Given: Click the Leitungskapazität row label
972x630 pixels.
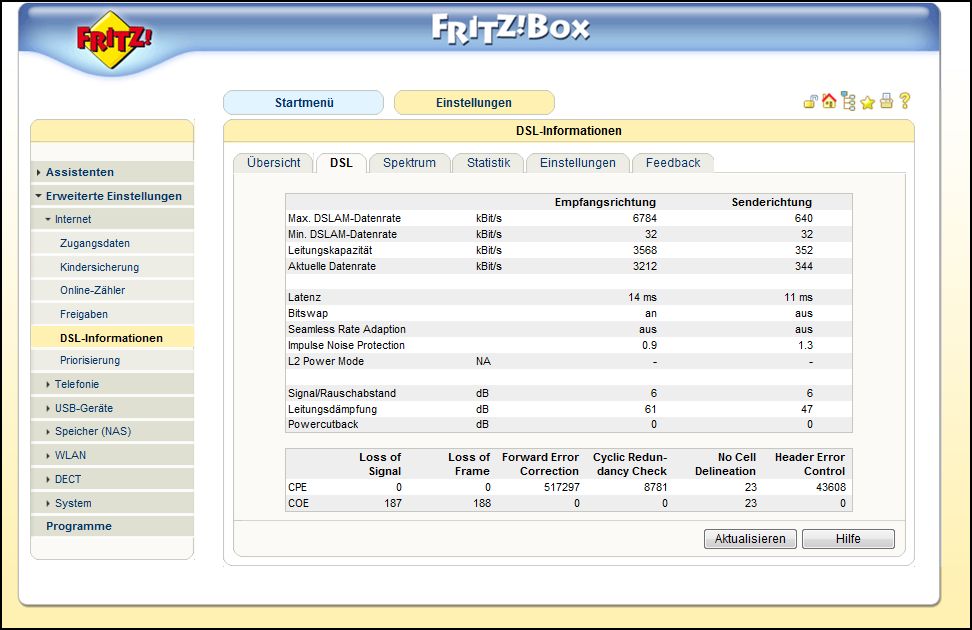Looking at the screenshot, I should (330, 251).
